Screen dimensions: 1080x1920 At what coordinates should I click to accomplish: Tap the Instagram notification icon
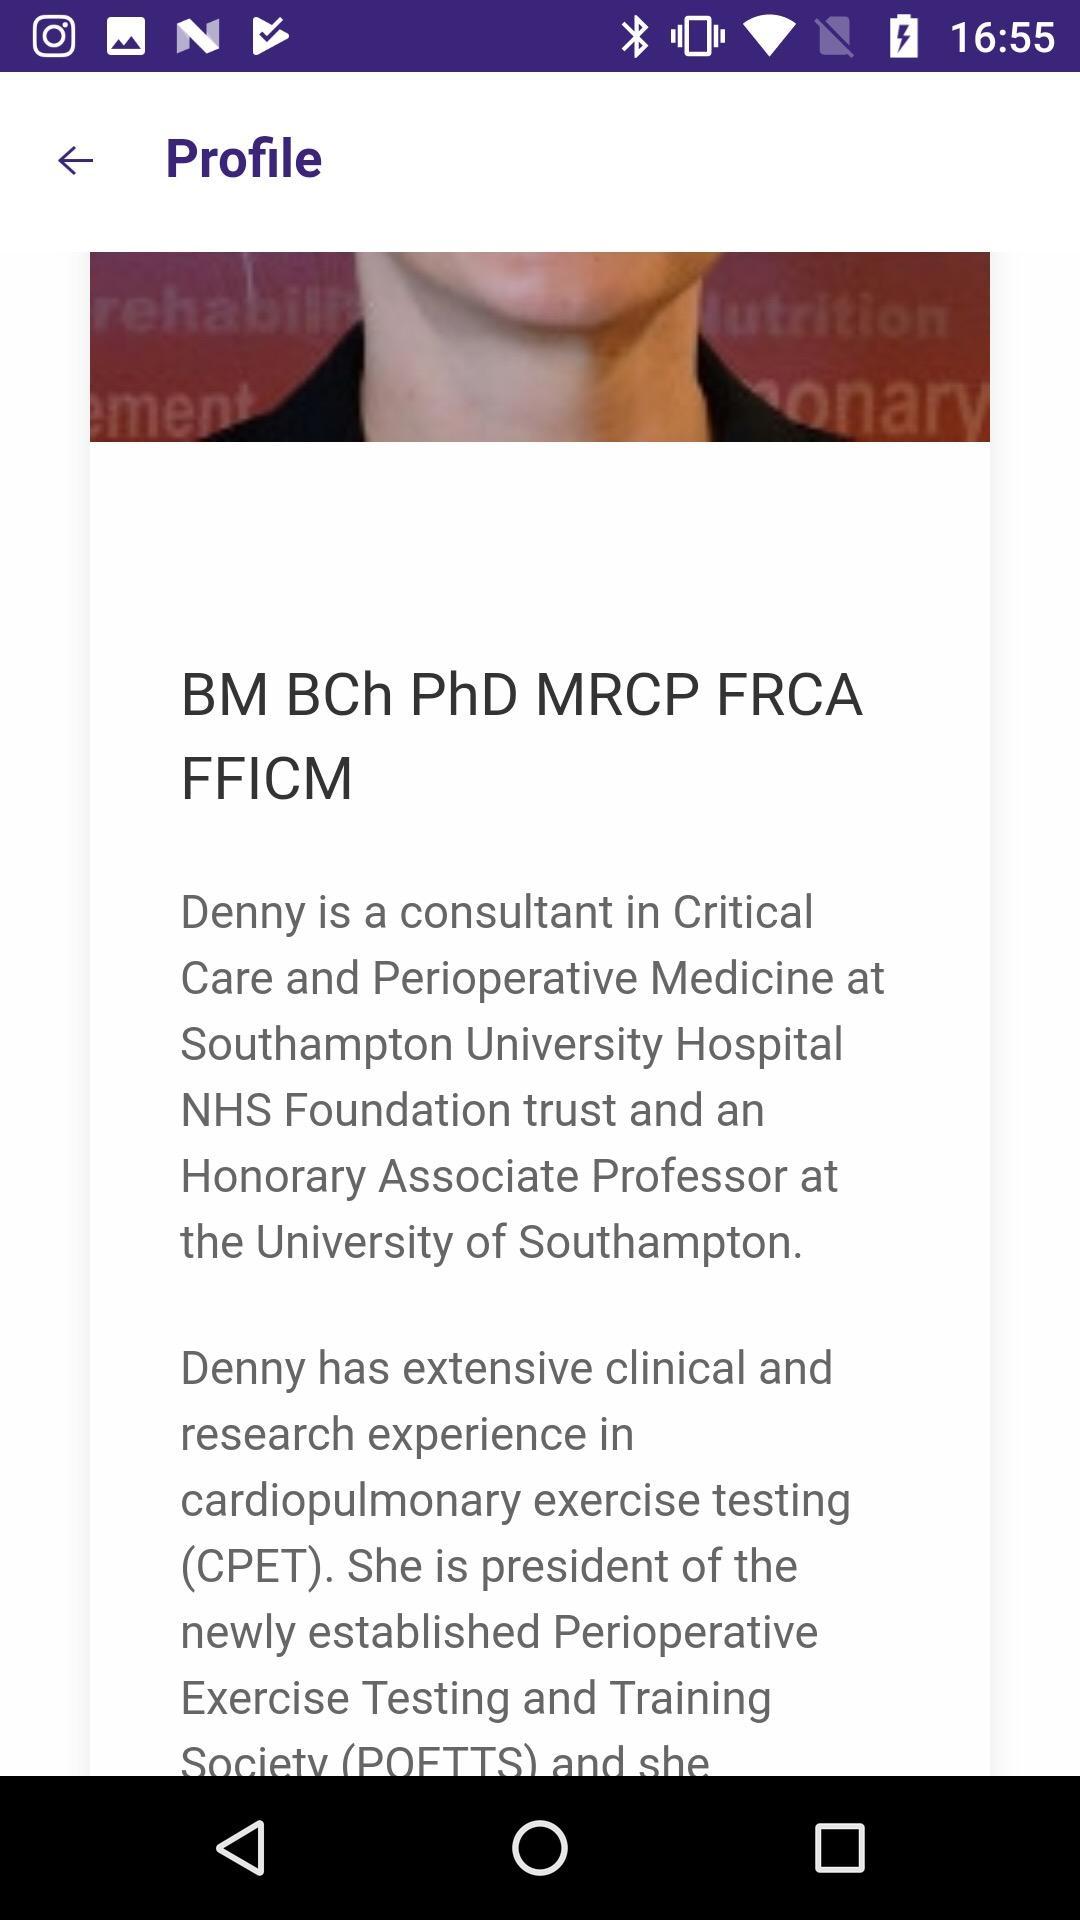(54, 36)
